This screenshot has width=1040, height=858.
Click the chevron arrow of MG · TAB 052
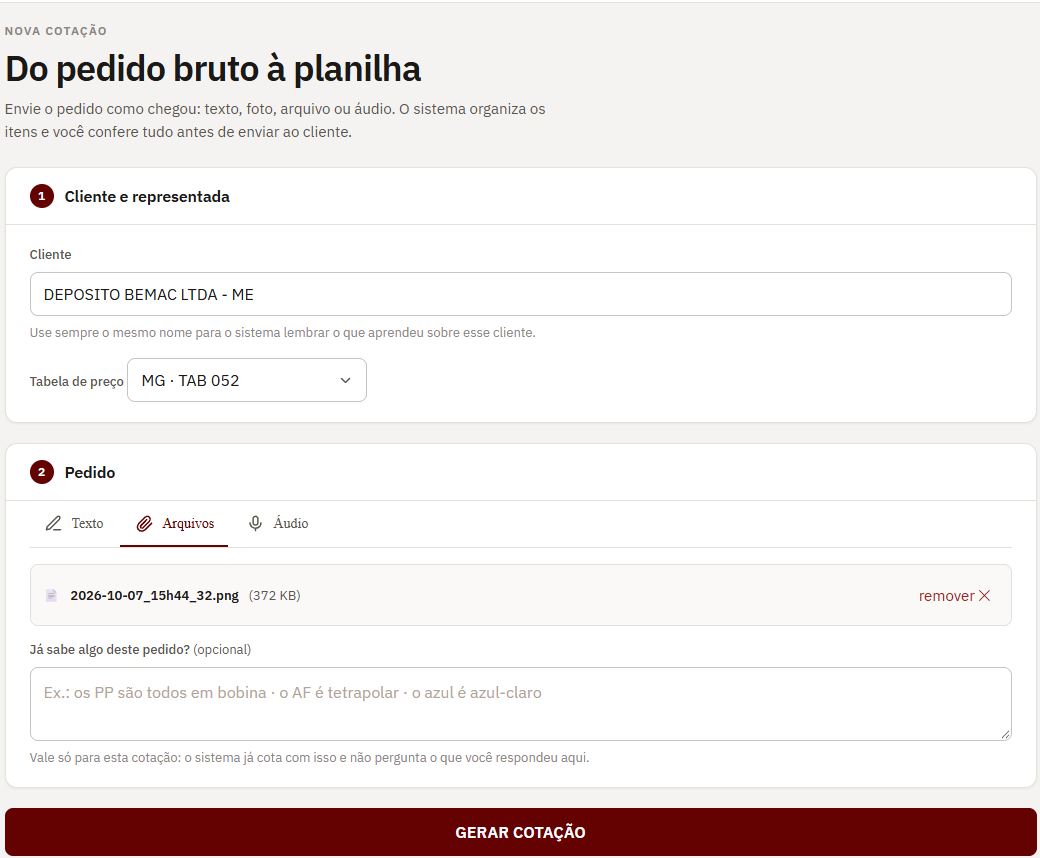pos(345,380)
